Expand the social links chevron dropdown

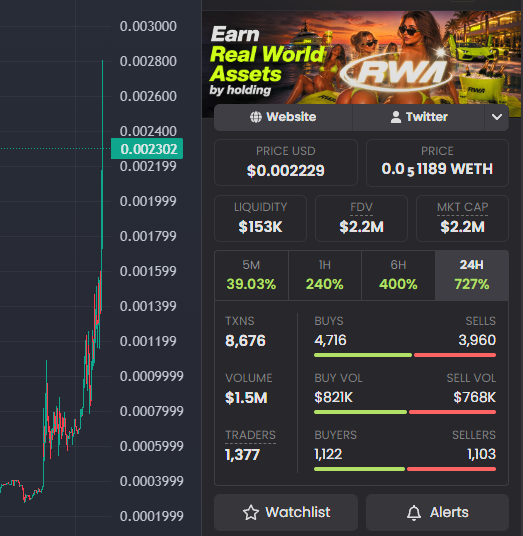[497, 117]
